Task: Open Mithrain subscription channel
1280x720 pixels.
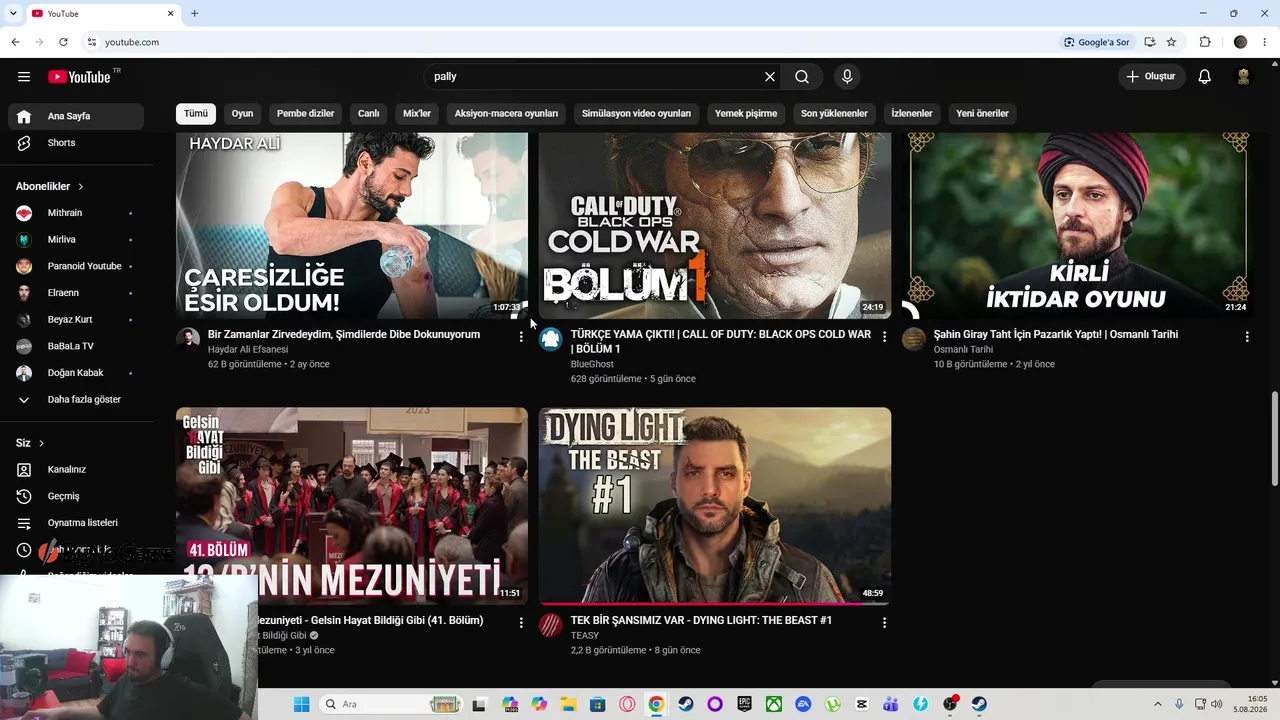Action: point(76,213)
